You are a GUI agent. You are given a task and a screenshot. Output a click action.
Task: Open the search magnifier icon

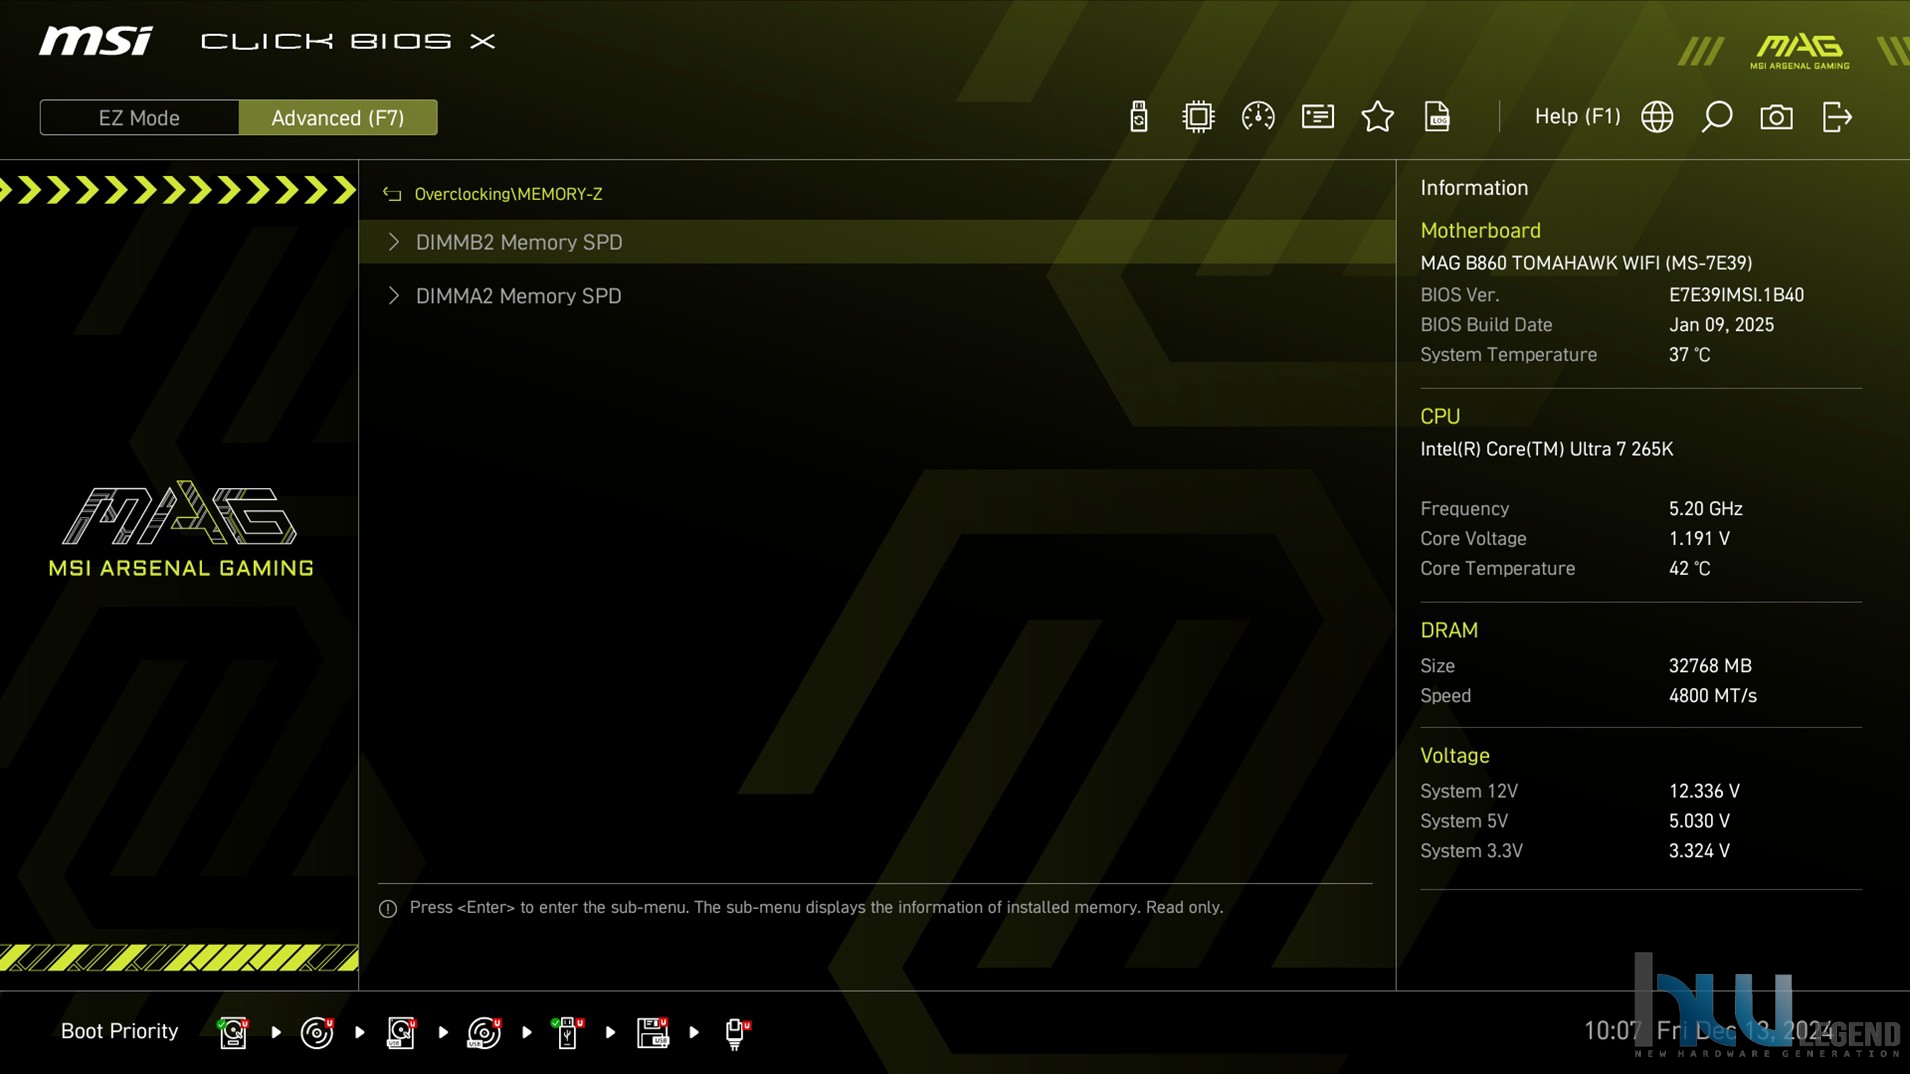coord(1717,117)
